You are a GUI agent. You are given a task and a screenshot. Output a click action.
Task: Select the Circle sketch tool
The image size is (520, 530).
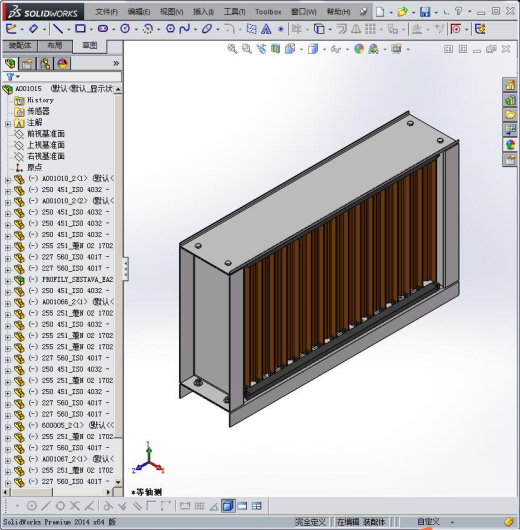click(x=125, y=29)
